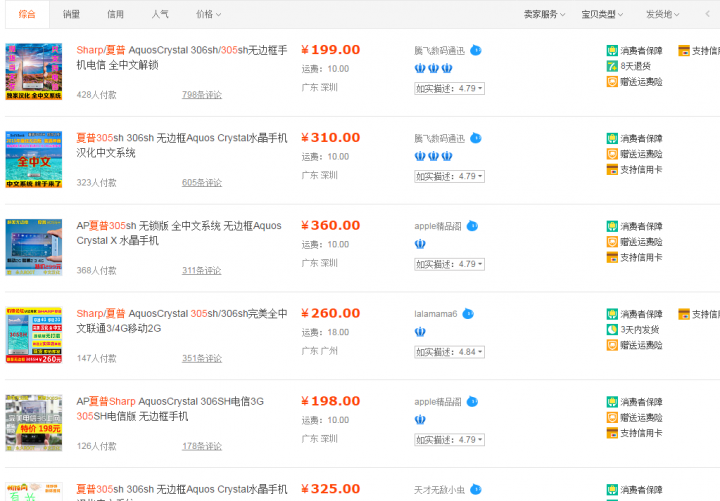Open thumbnail of the ¥360.00 listing

(x=34, y=247)
